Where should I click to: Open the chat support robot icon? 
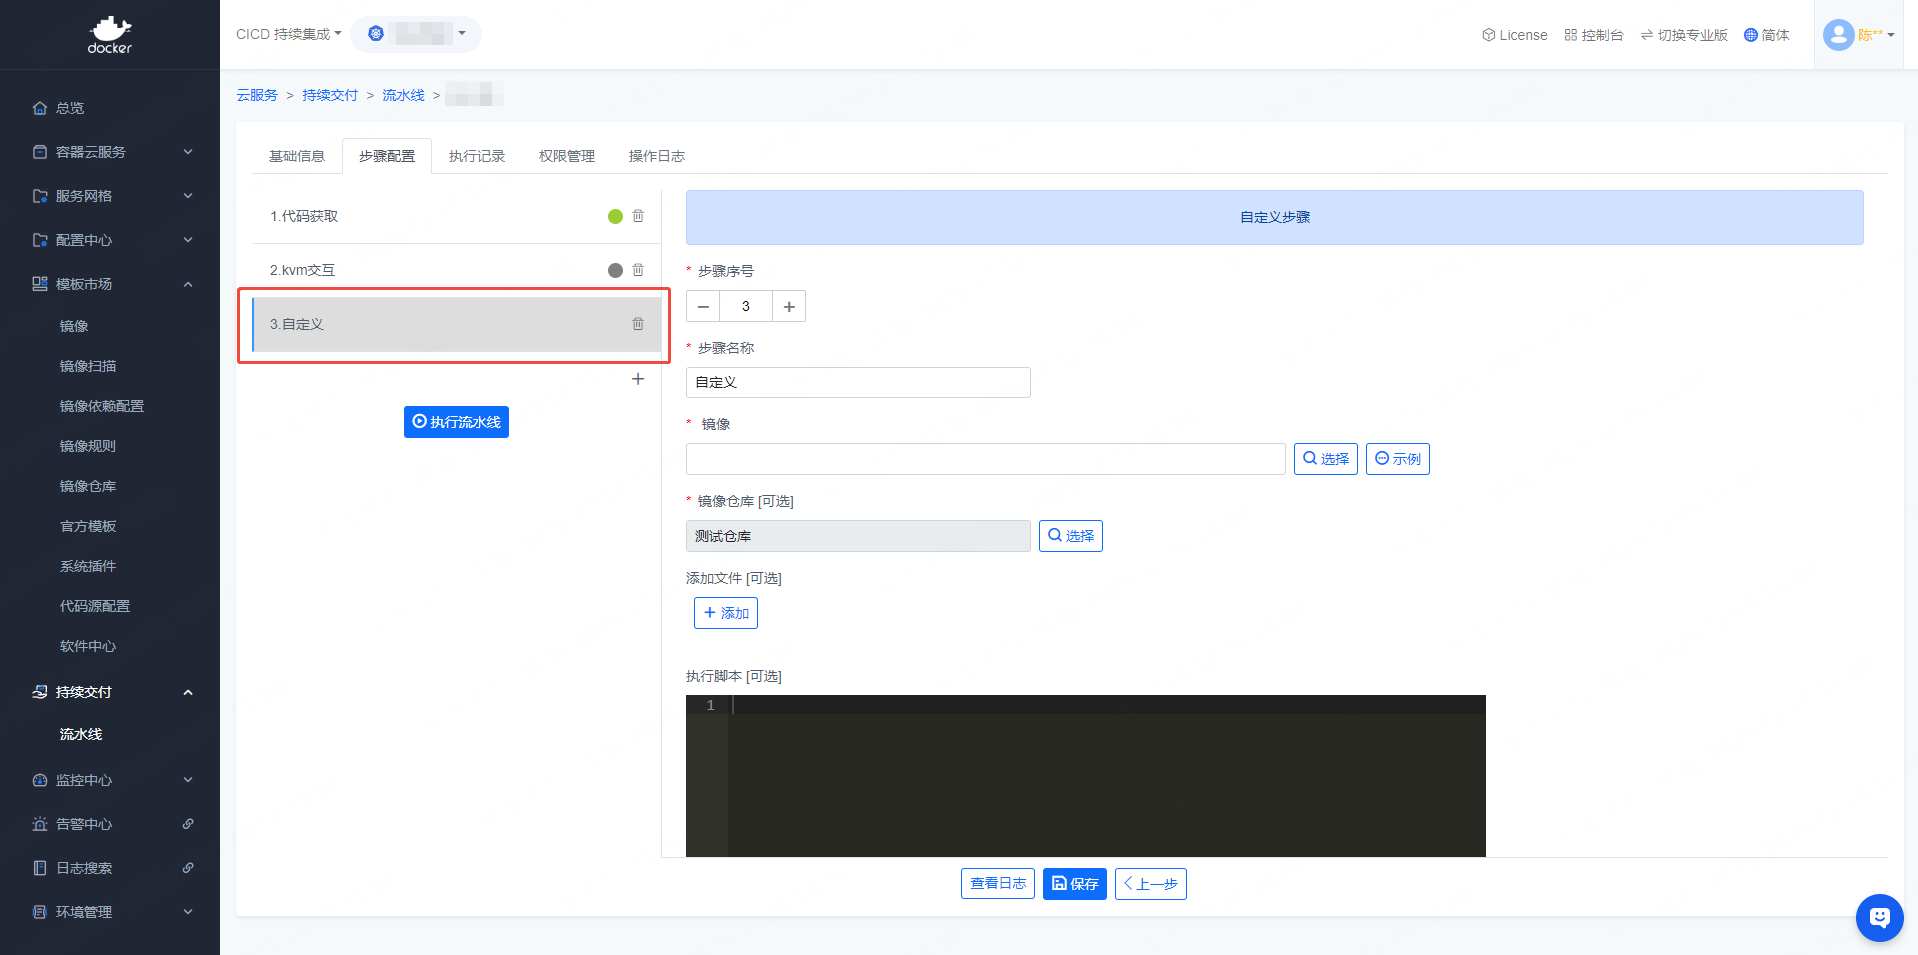coord(1879,917)
